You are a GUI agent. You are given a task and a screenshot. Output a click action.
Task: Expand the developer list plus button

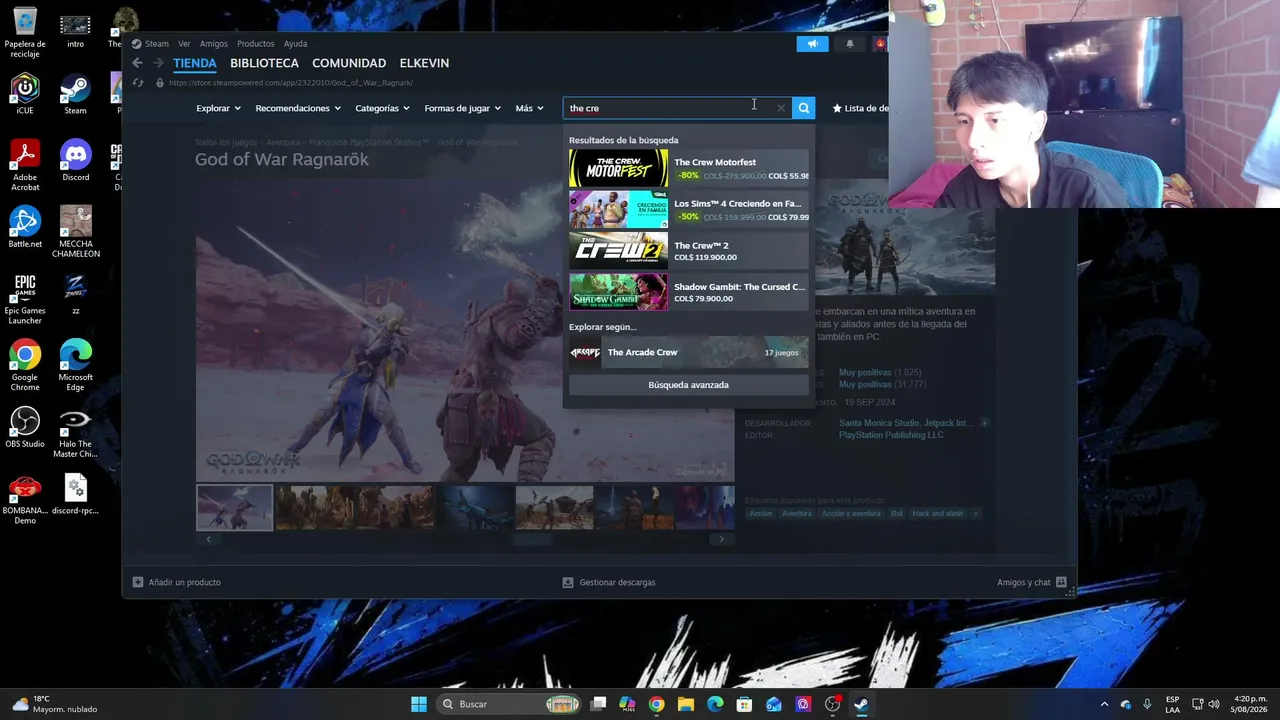[984, 423]
